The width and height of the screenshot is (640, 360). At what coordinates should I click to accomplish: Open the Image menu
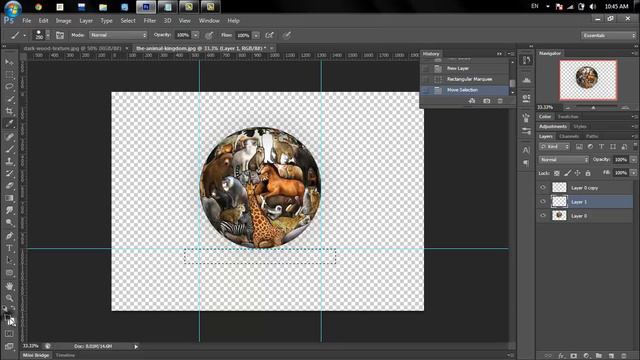[63, 20]
